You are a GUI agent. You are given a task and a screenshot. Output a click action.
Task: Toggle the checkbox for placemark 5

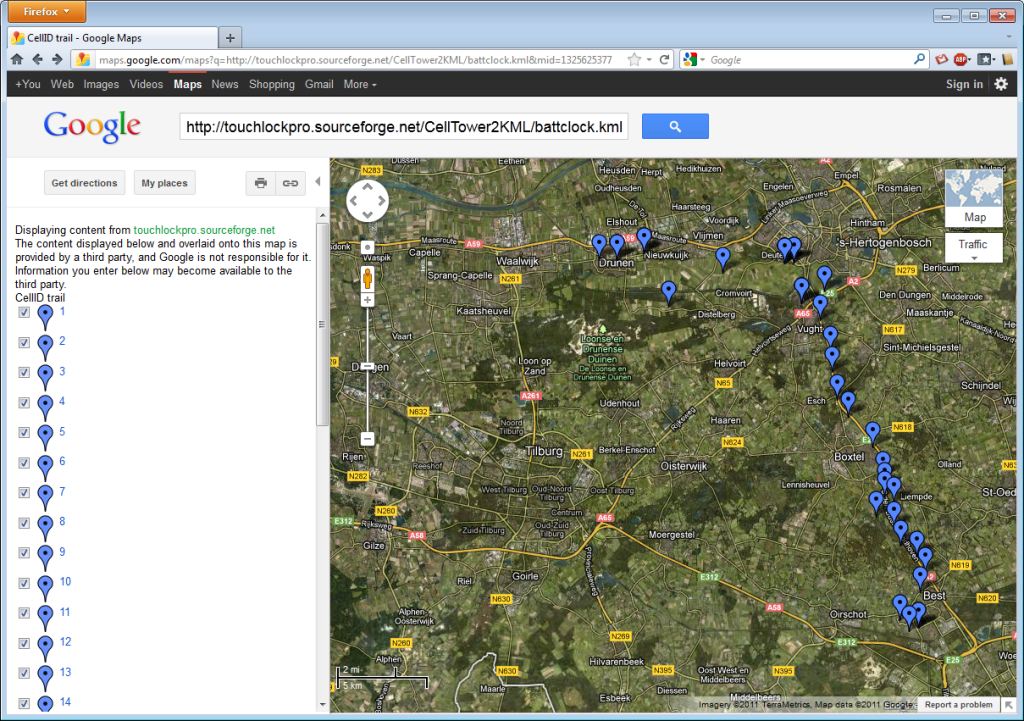tap(24, 432)
